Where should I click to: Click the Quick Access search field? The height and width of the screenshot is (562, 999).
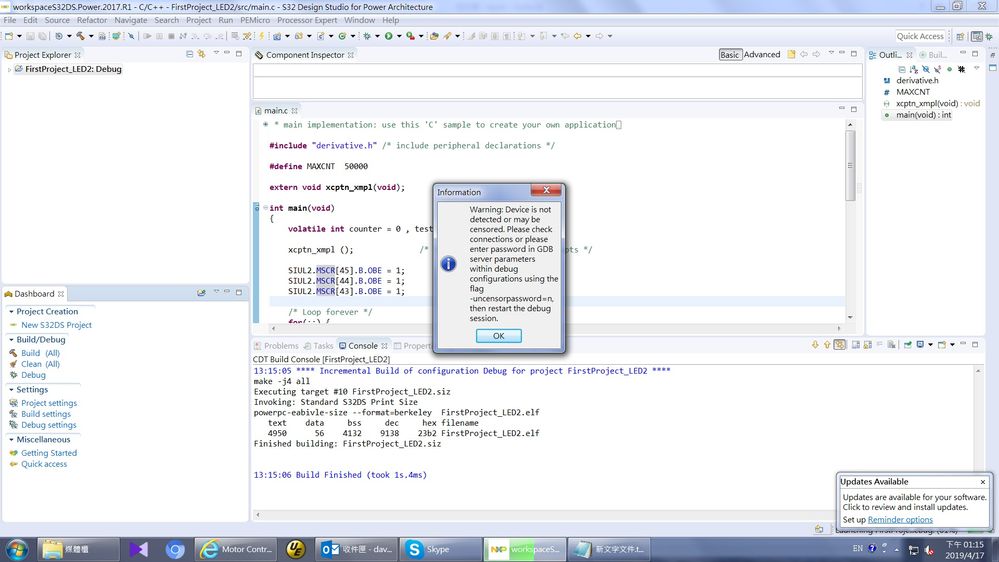(920, 36)
